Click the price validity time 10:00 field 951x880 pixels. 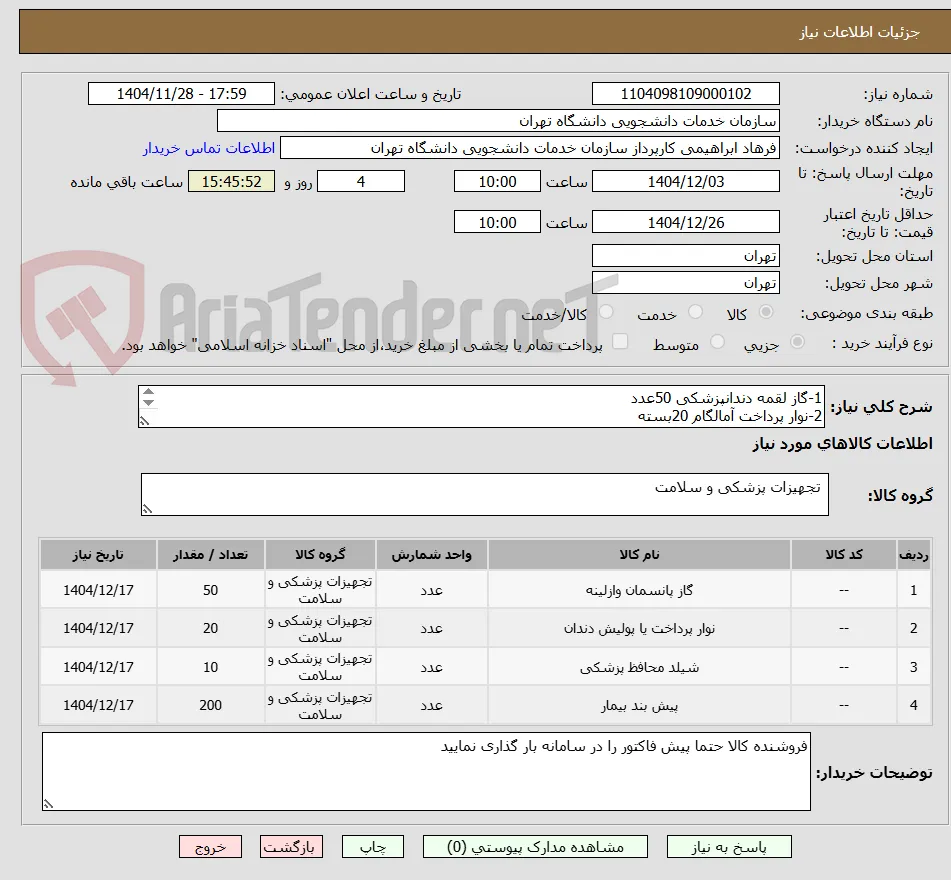pyautogui.click(x=497, y=222)
